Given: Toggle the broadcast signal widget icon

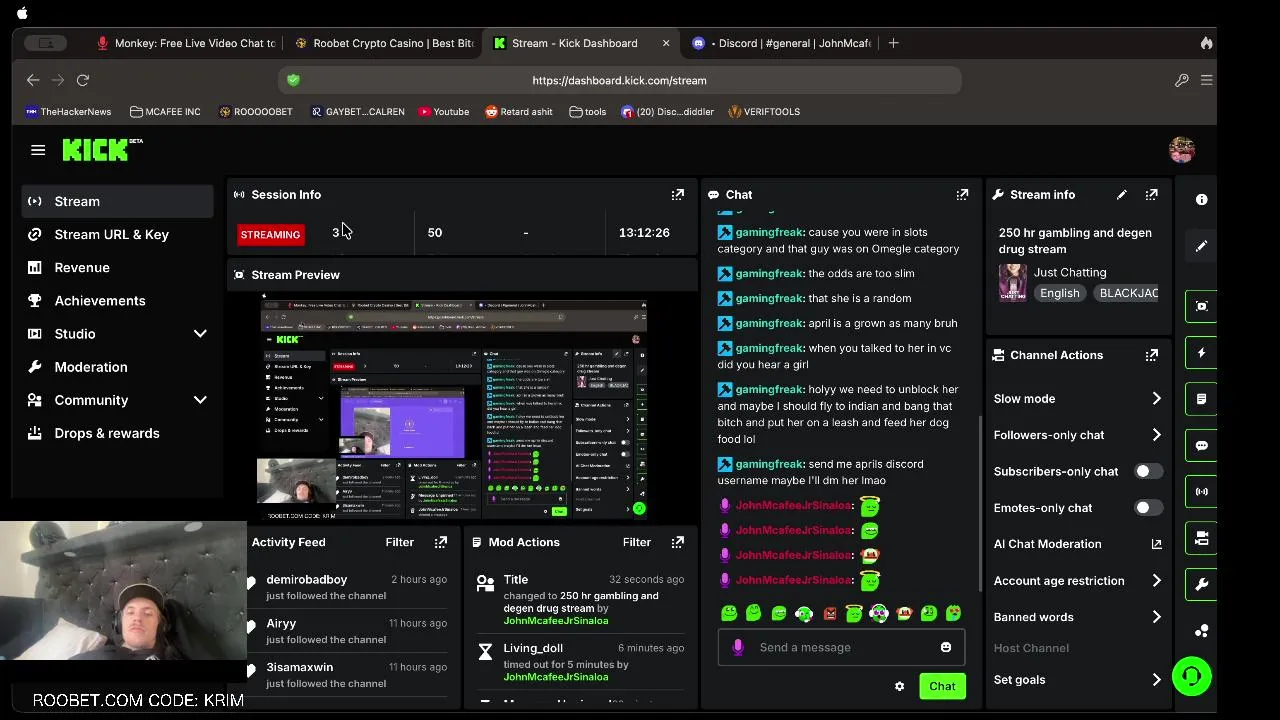Looking at the screenshot, I should (x=1201, y=492).
